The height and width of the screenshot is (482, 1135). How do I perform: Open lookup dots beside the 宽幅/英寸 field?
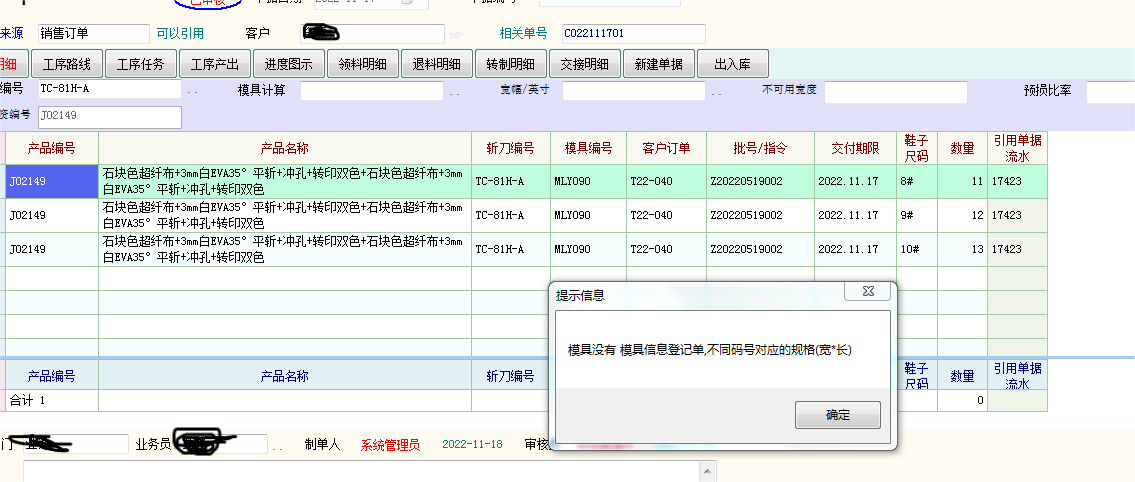click(x=716, y=93)
